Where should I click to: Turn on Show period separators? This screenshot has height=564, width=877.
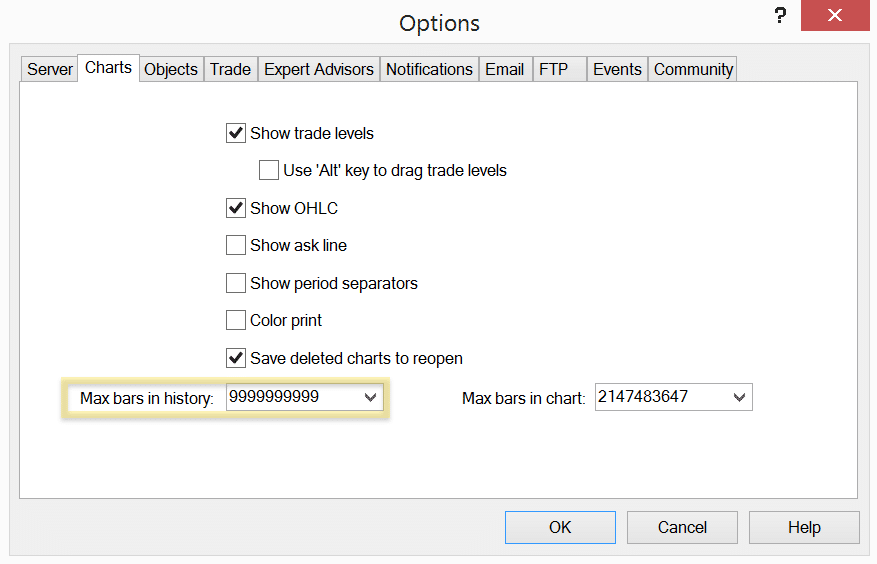[x=236, y=283]
